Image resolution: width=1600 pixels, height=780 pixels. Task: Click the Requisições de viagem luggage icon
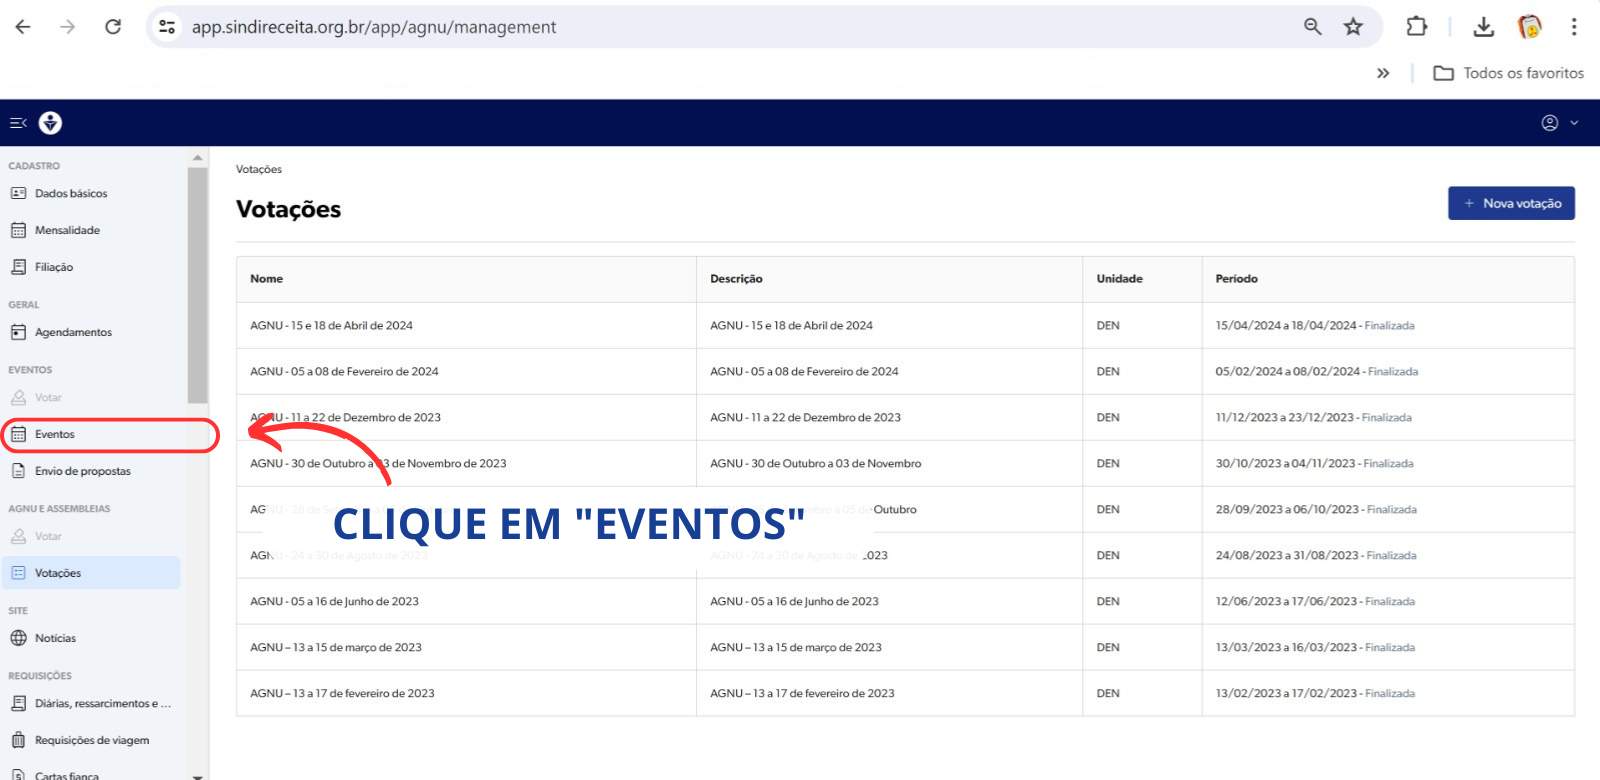coord(18,740)
